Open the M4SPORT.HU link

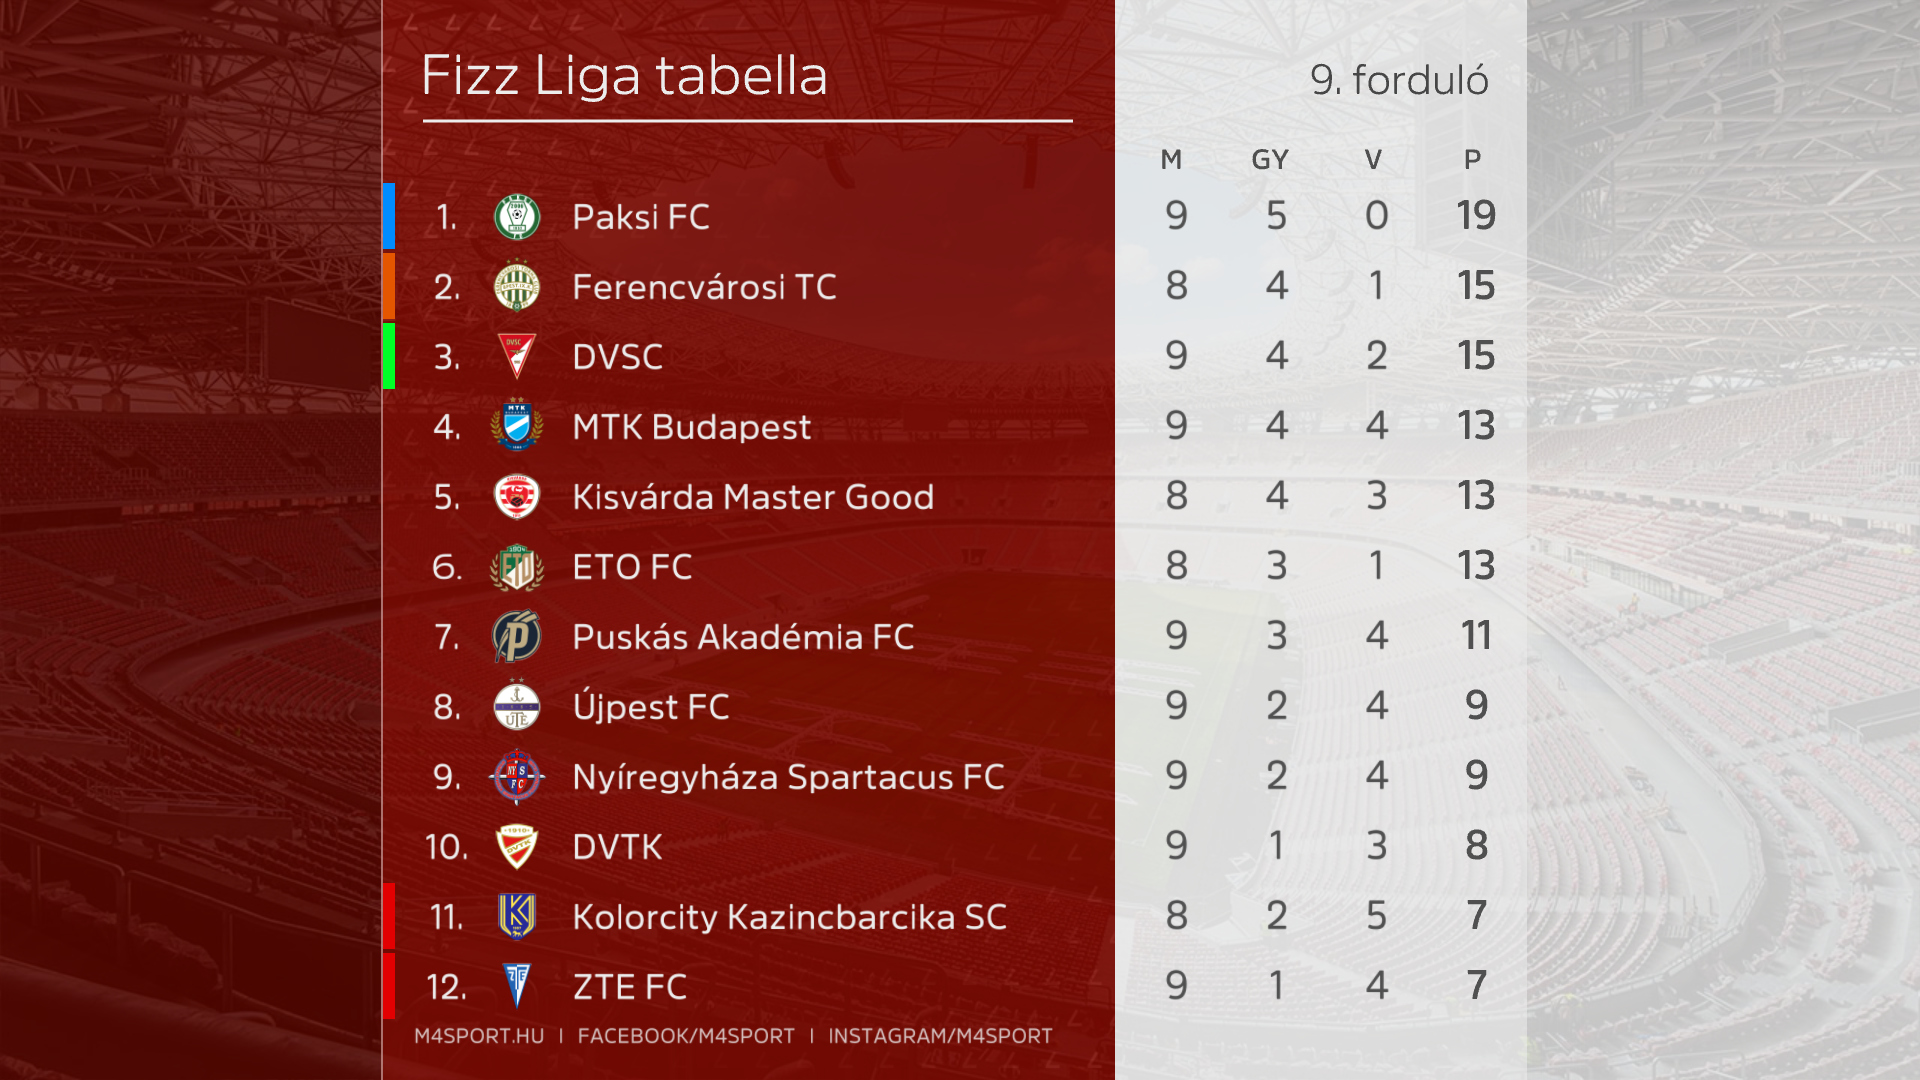479,1036
